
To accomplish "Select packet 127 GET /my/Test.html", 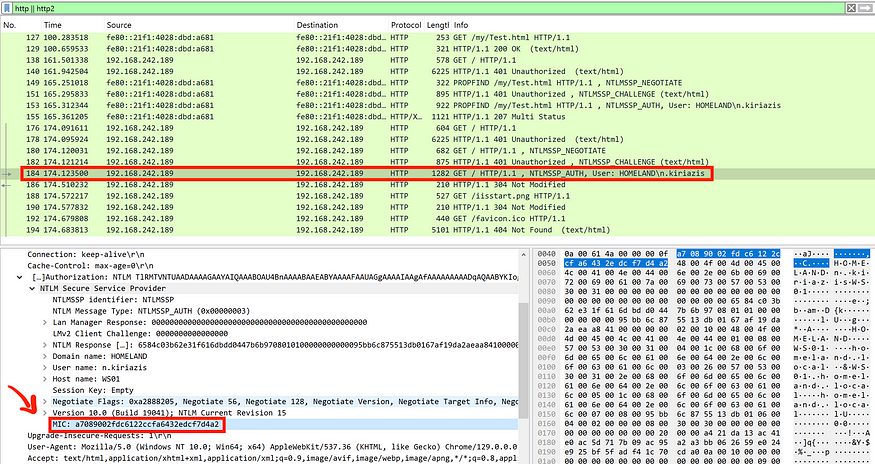I will (438, 38).
